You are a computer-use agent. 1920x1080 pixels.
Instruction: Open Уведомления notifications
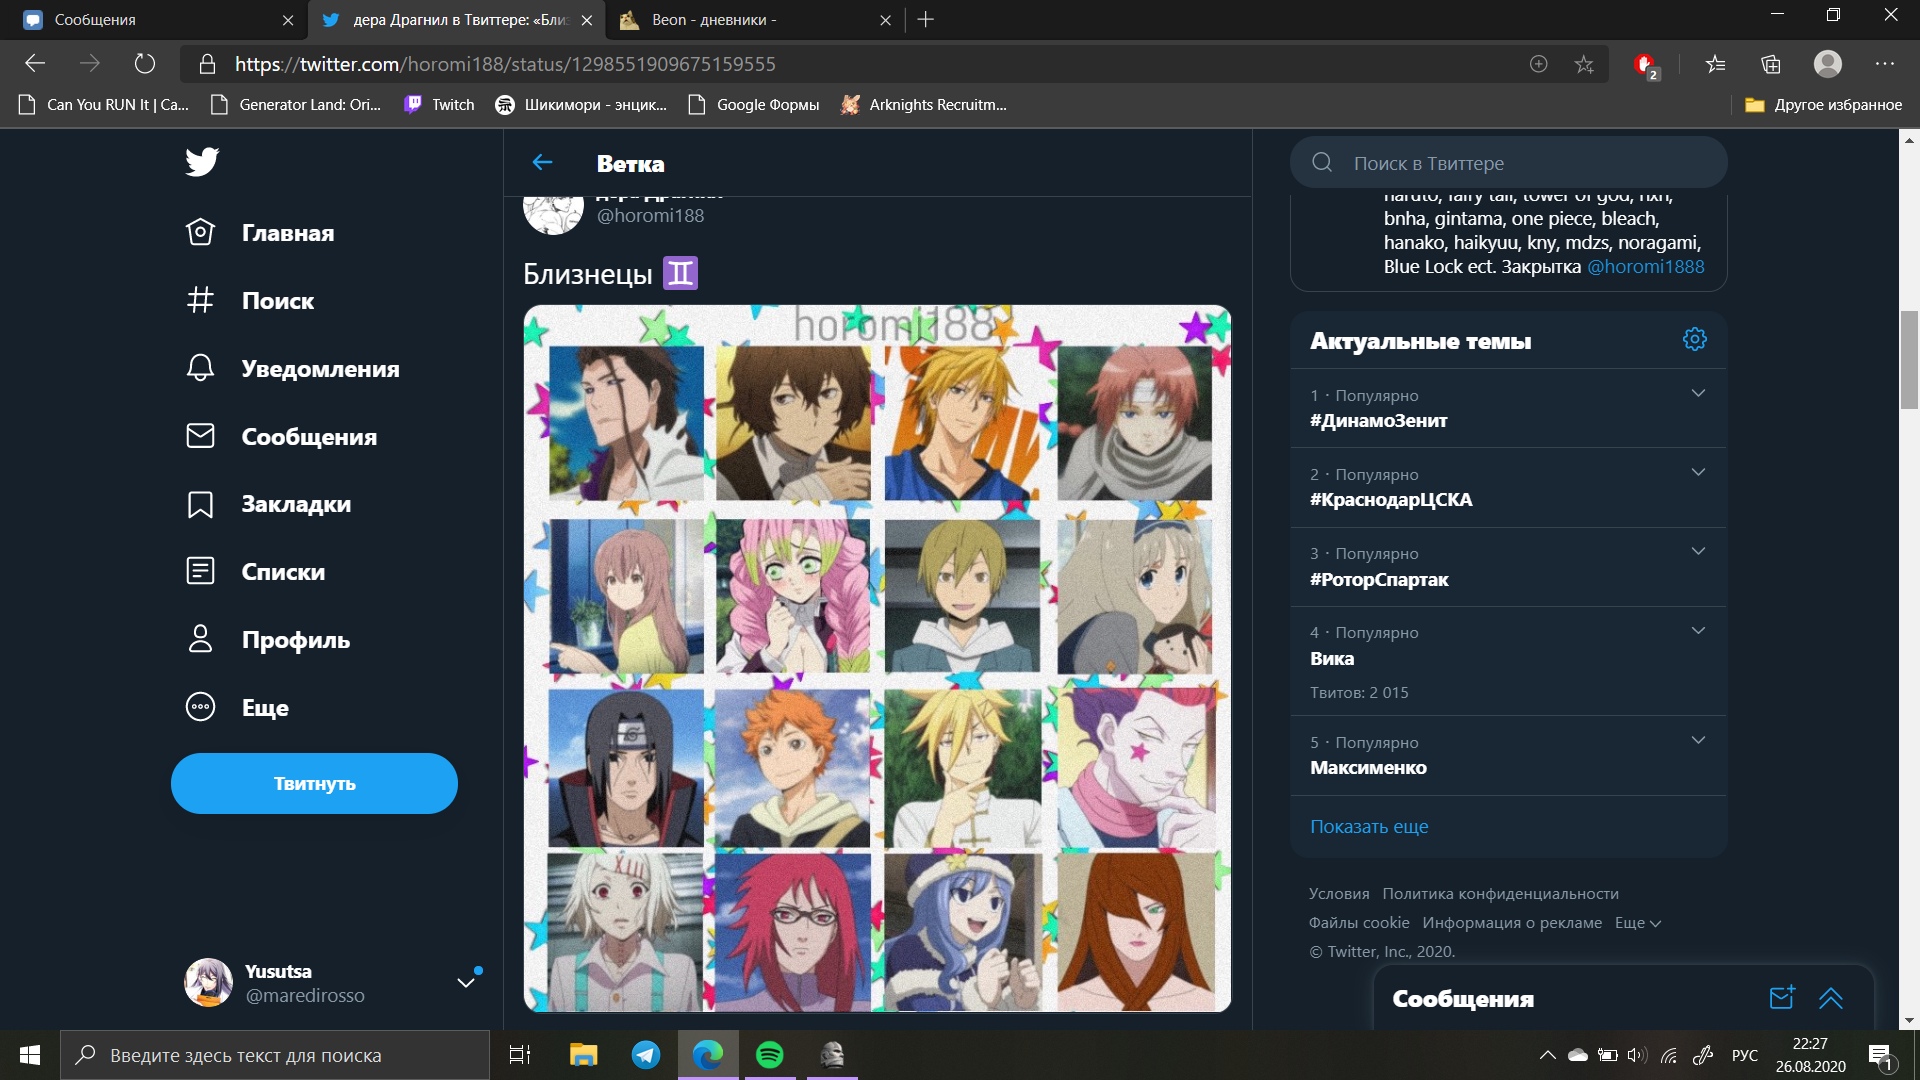tap(293, 368)
